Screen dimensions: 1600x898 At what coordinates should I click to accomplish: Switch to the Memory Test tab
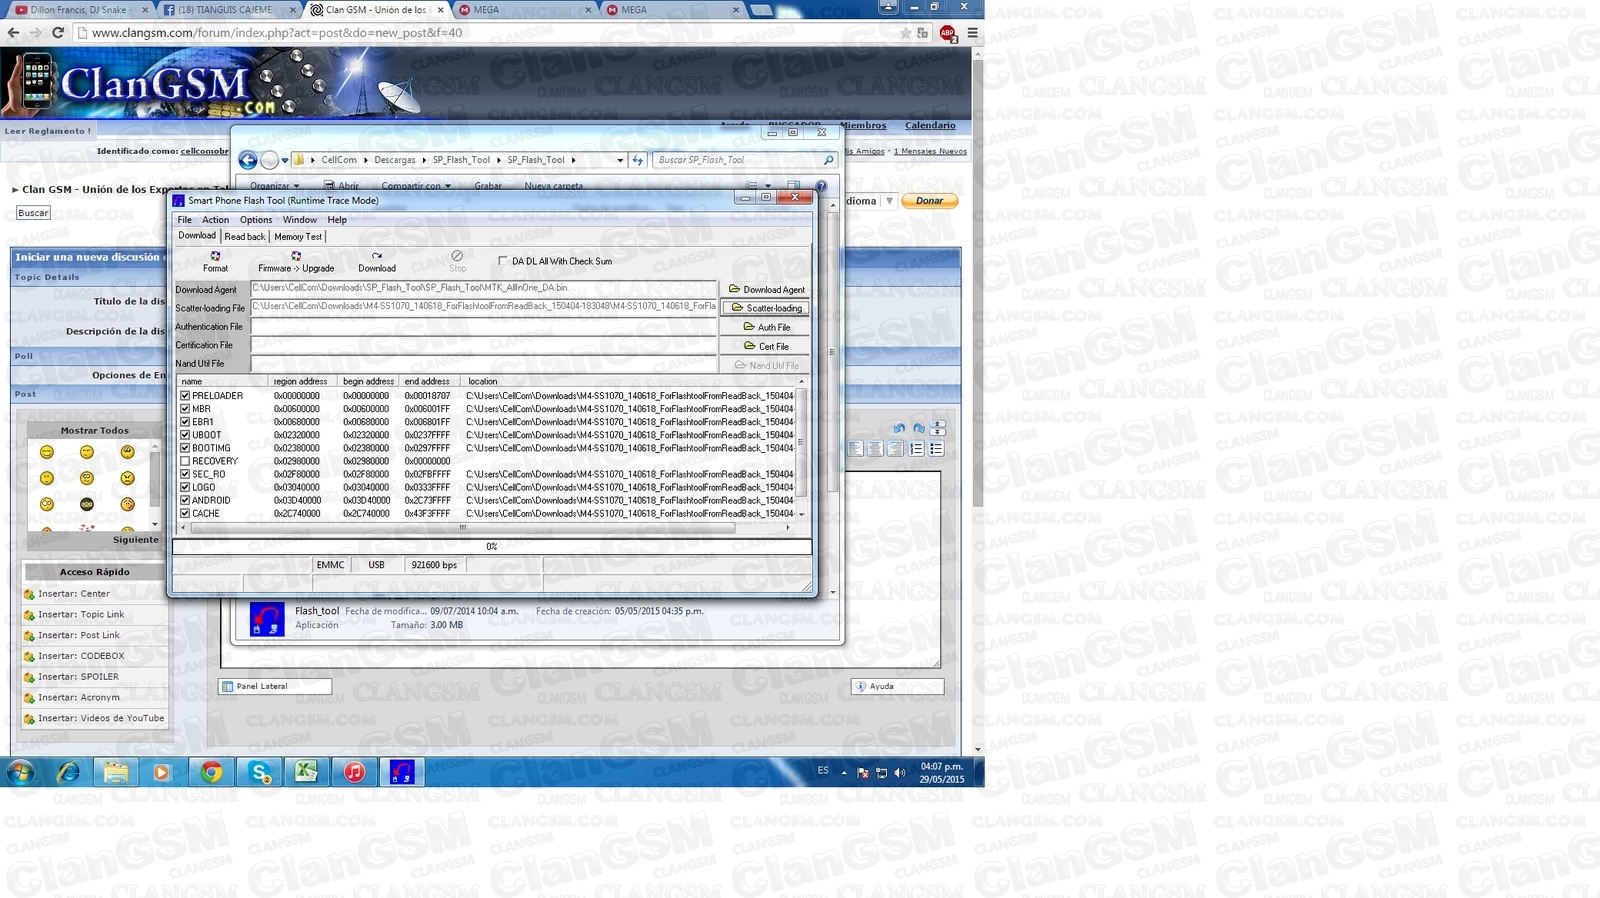click(x=298, y=237)
